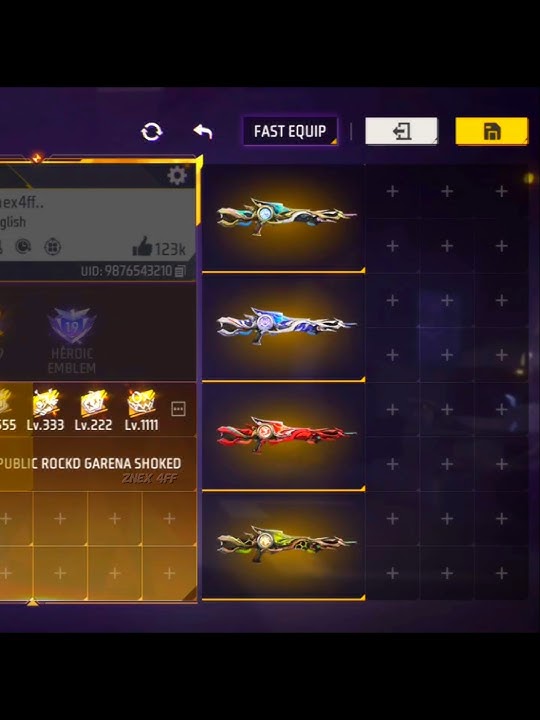
Task: Click the undo back arrow icon
Action: point(203,131)
